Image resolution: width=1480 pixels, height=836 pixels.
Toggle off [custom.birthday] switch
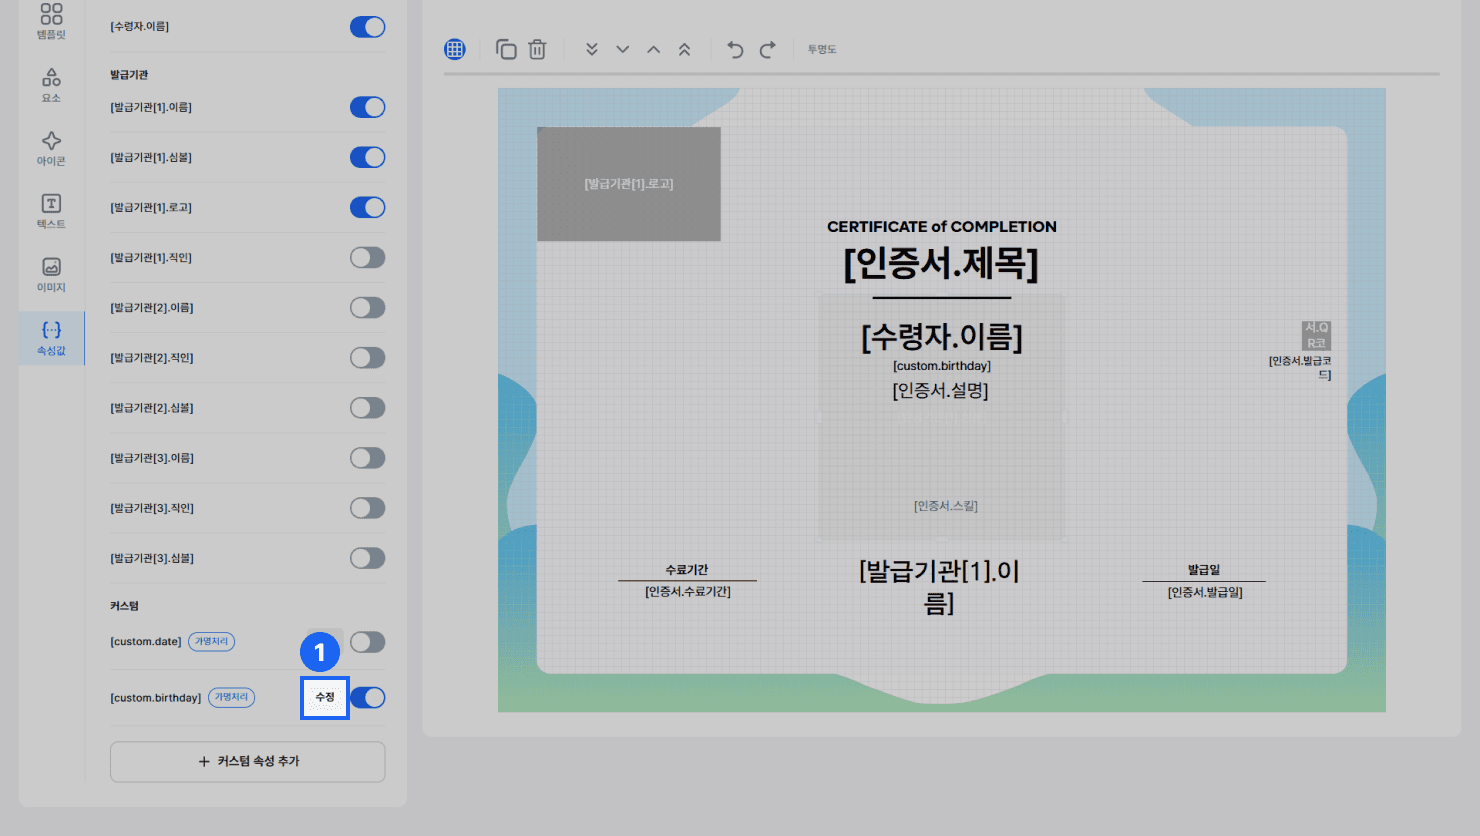367,697
